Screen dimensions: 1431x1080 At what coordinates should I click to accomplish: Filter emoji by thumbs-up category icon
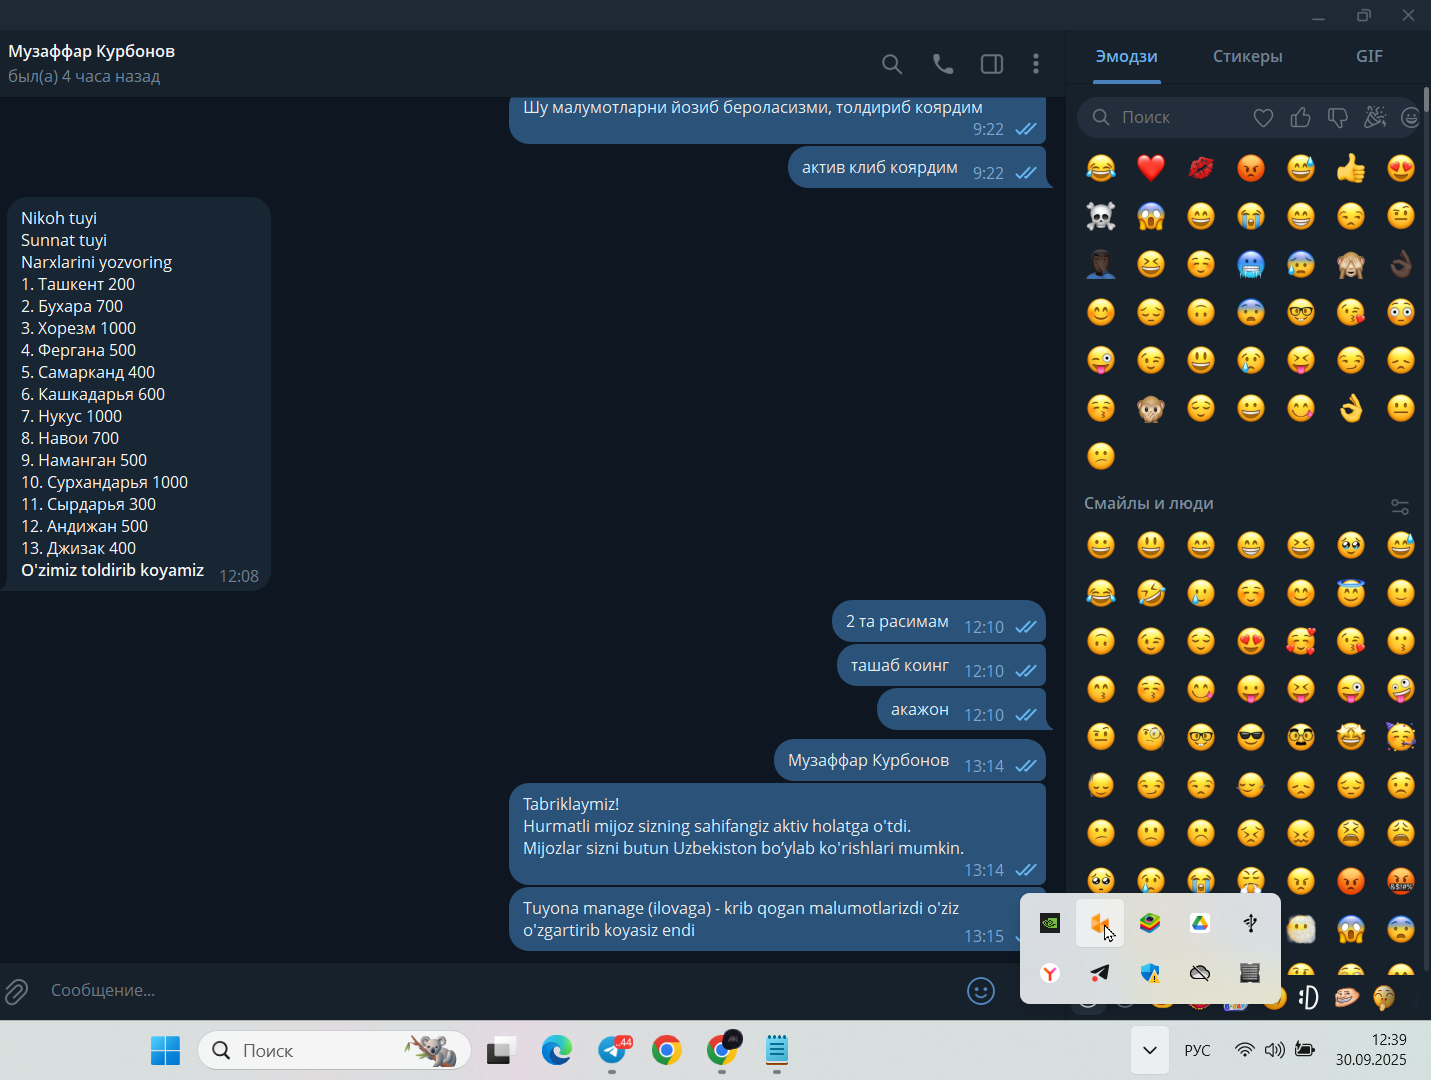(1300, 118)
